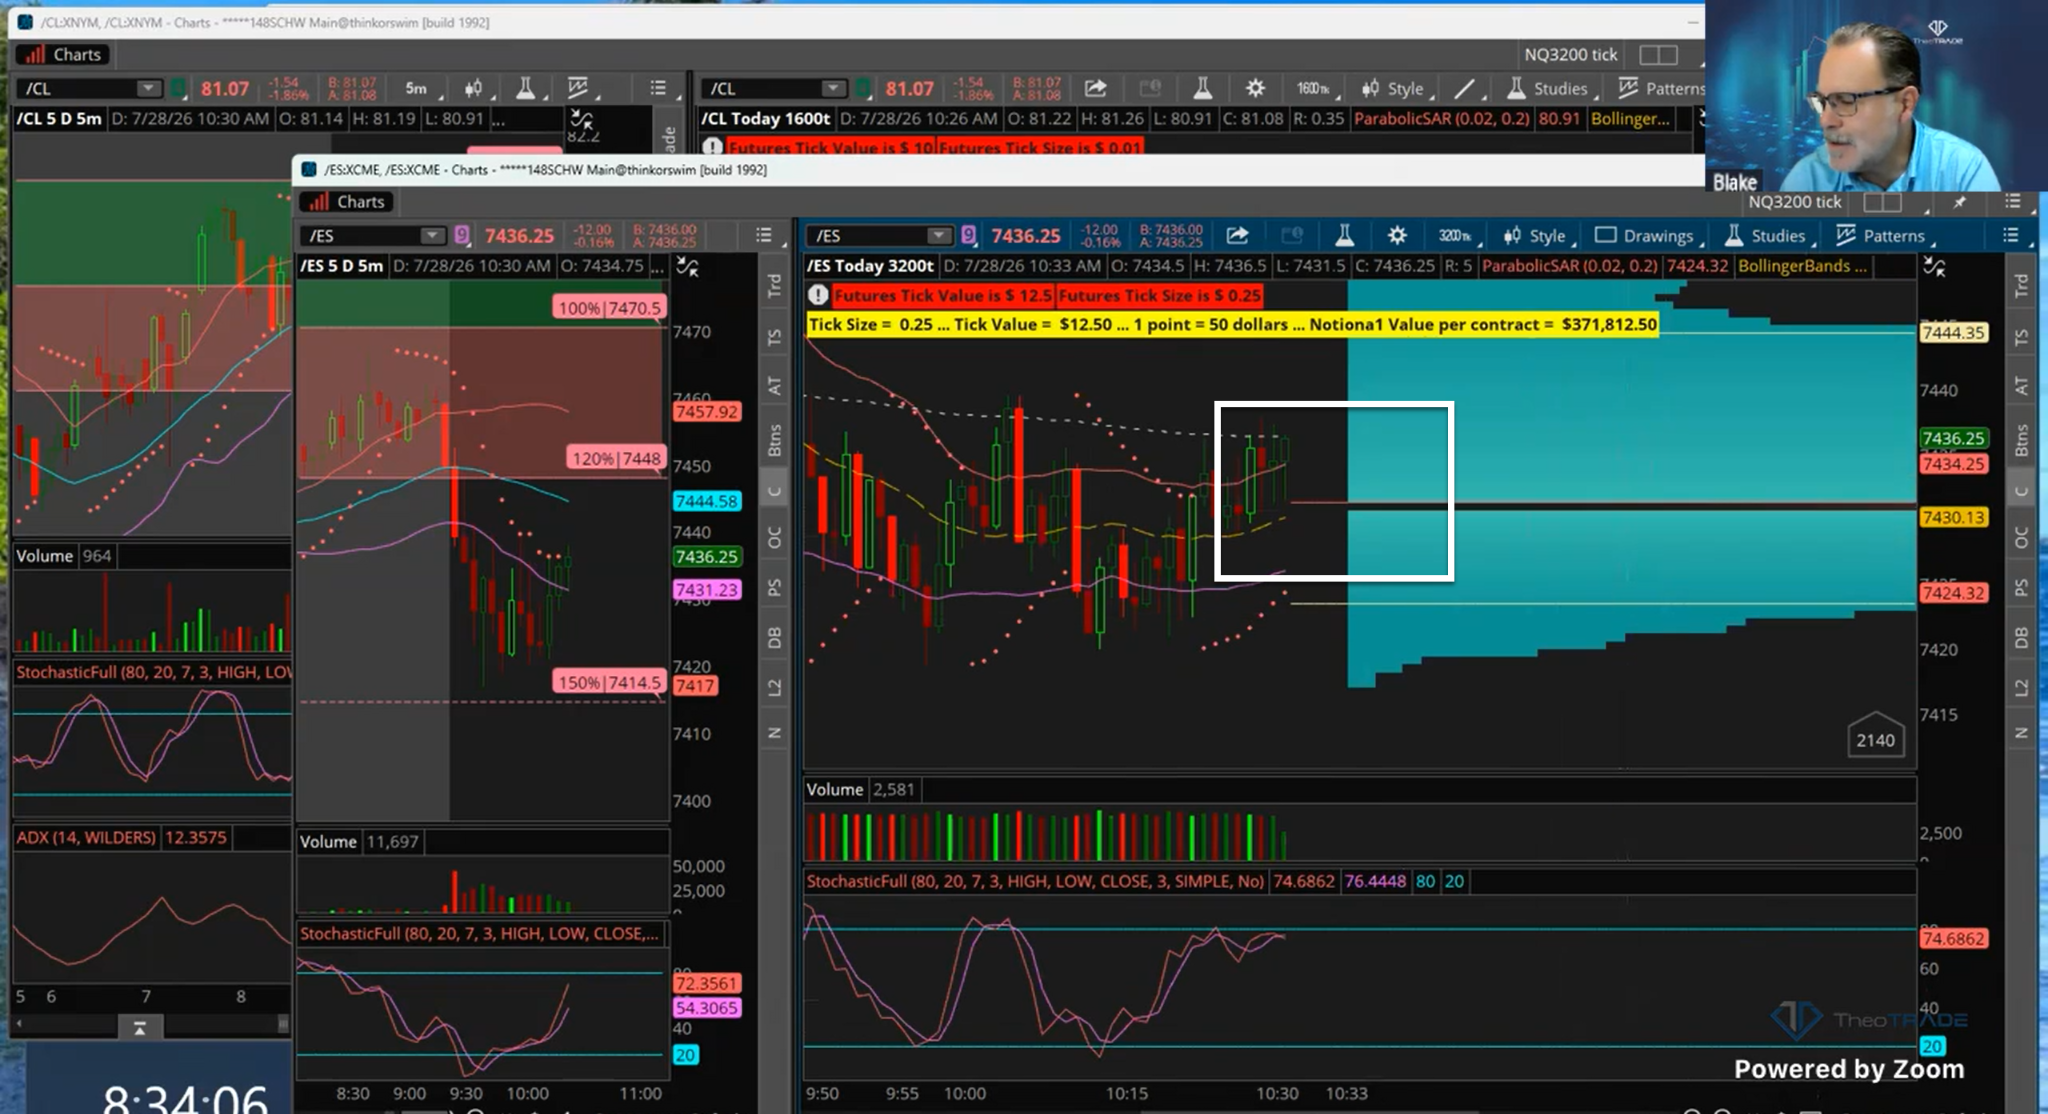Open Patterns menu in /ES Today 3200t toolbar
Screen dimensions: 2048x1114
tap(1882, 235)
